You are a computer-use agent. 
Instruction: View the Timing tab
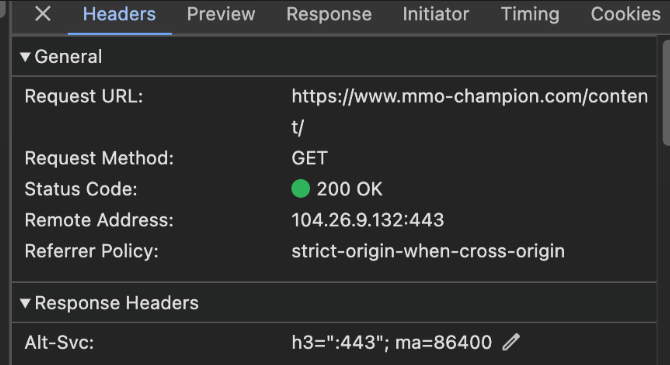click(530, 14)
